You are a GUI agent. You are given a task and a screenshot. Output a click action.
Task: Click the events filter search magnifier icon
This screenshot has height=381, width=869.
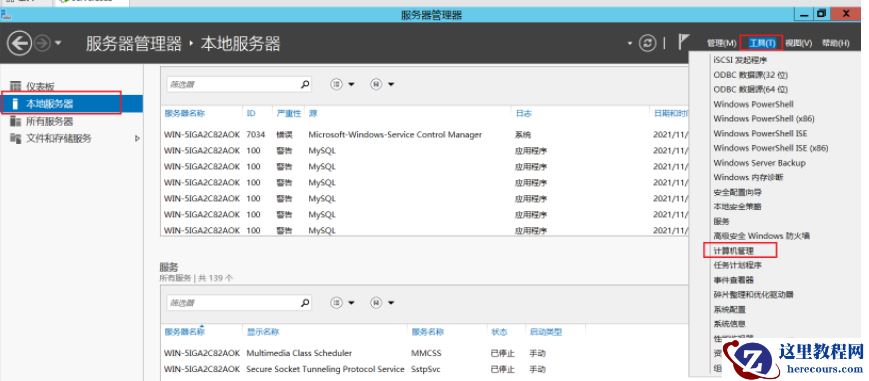(305, 84)
